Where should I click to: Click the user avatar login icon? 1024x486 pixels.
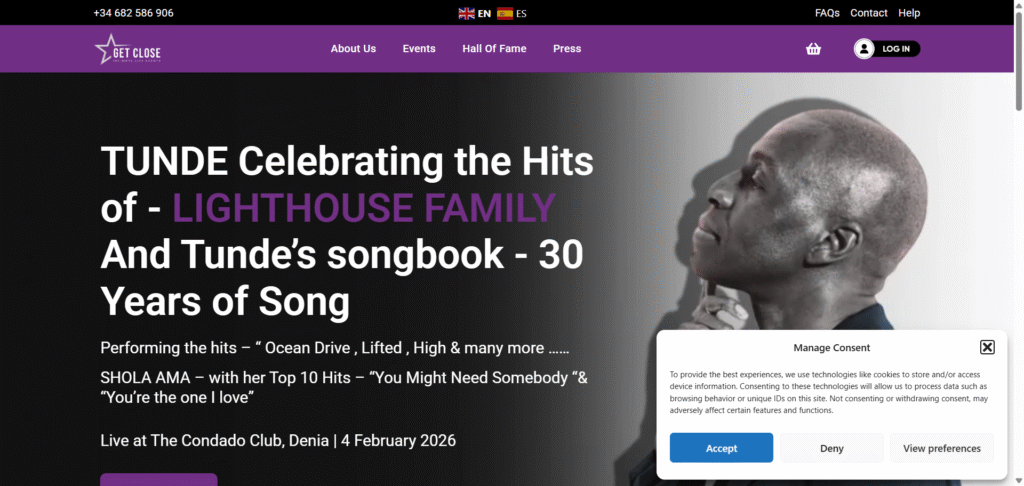[x=864, y=49]
